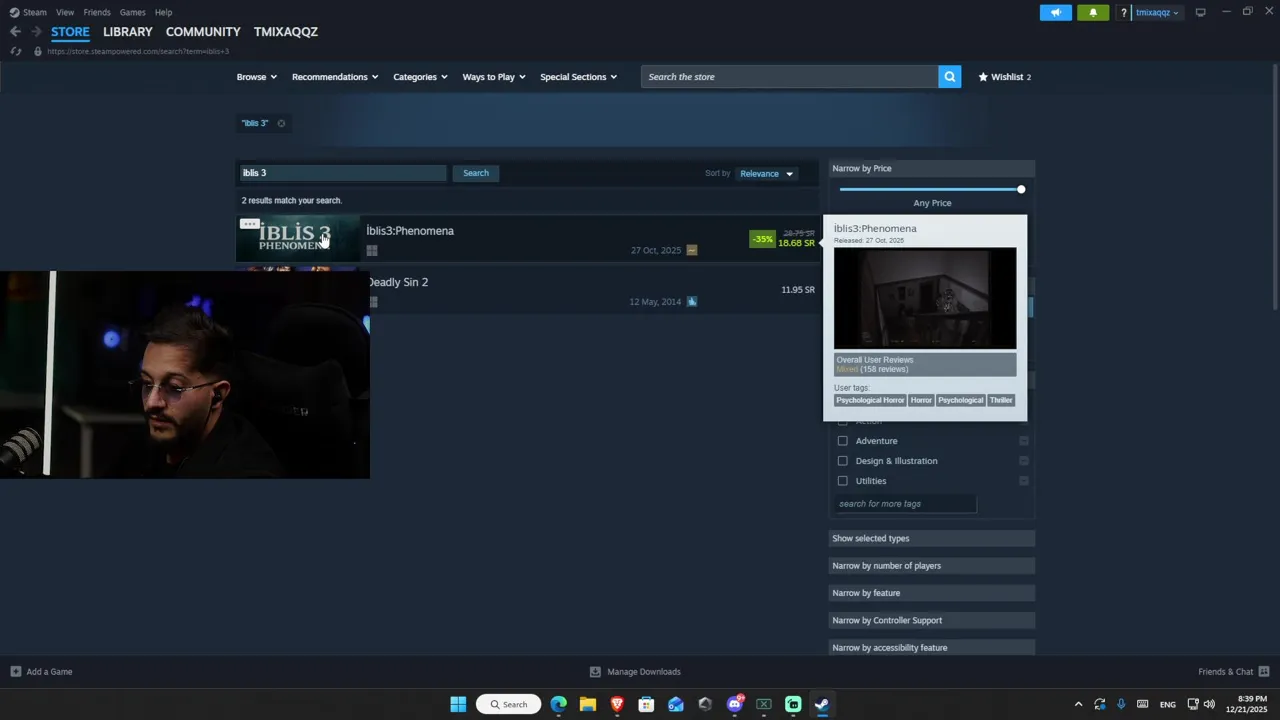The height and width of the screenshot is (720, 1280).
Task: Open the Sort by Relevance dropdown
Action: click(x=766, y=174)
